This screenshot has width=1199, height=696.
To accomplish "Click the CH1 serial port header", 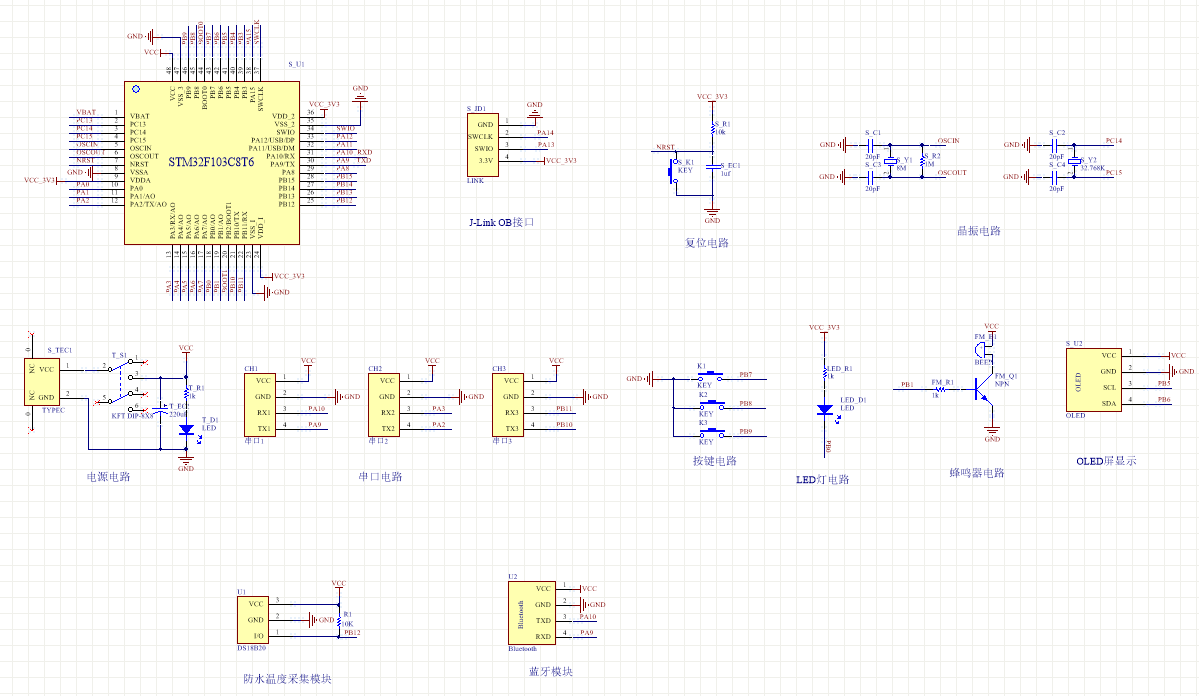I will click(x=260, y=404).
